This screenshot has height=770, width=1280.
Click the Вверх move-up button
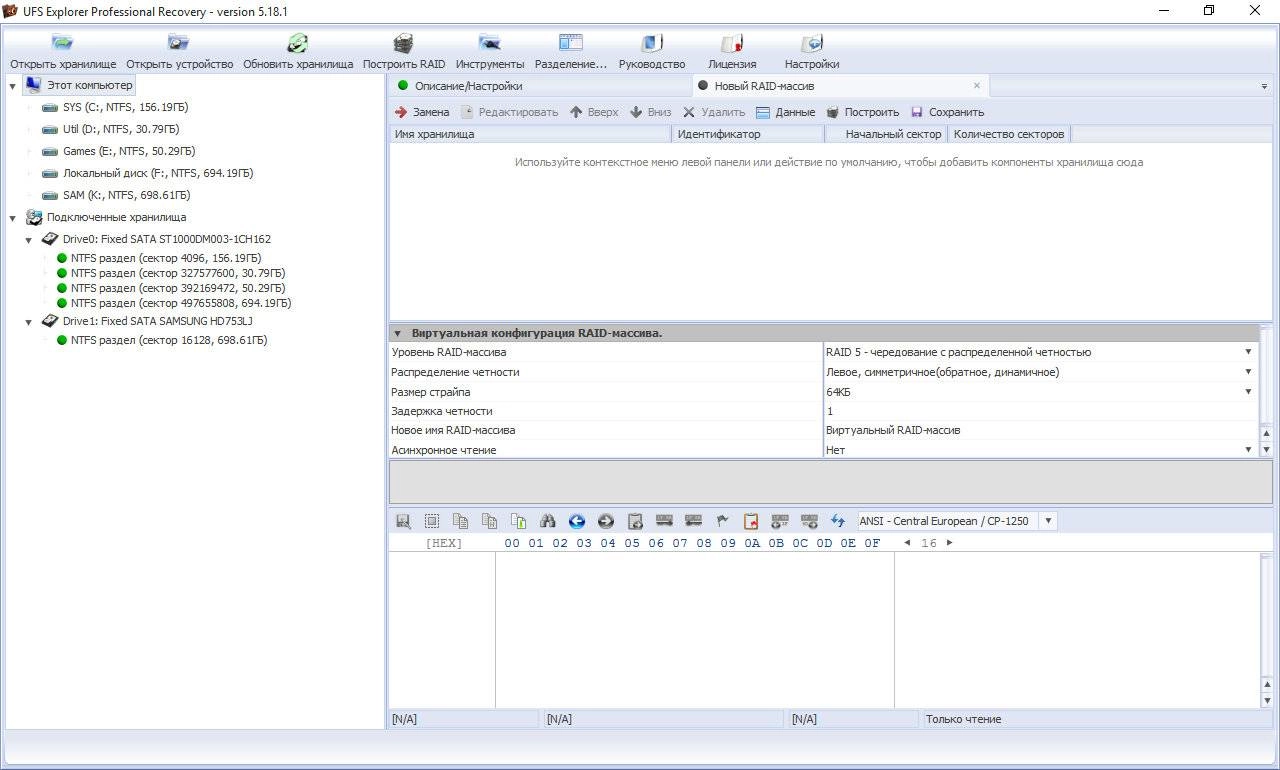pos(594,112)
